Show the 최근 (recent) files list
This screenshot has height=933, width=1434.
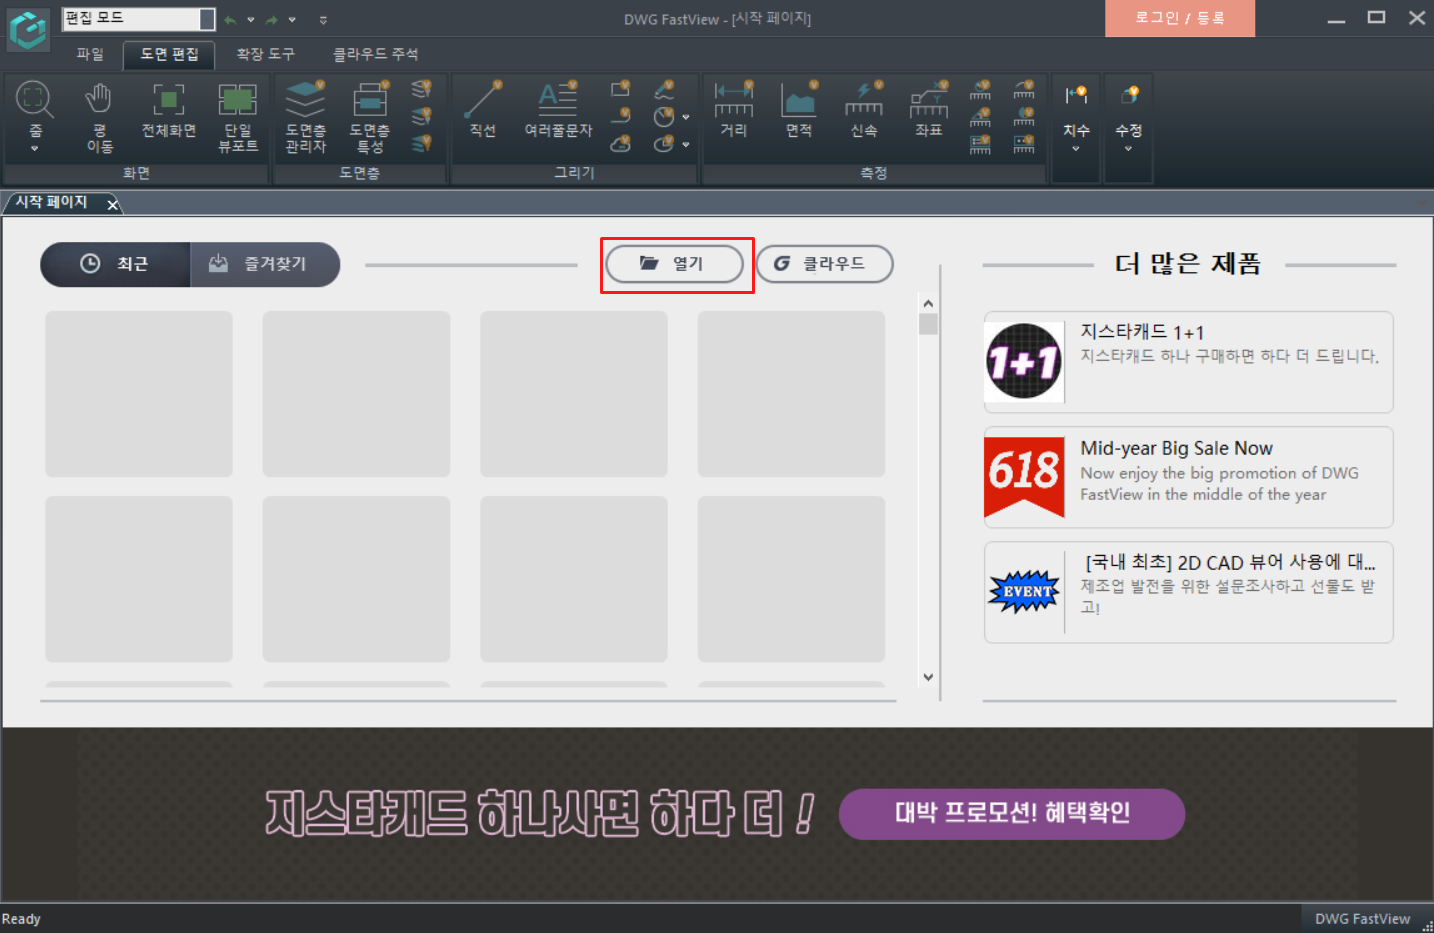click(115, 264)
